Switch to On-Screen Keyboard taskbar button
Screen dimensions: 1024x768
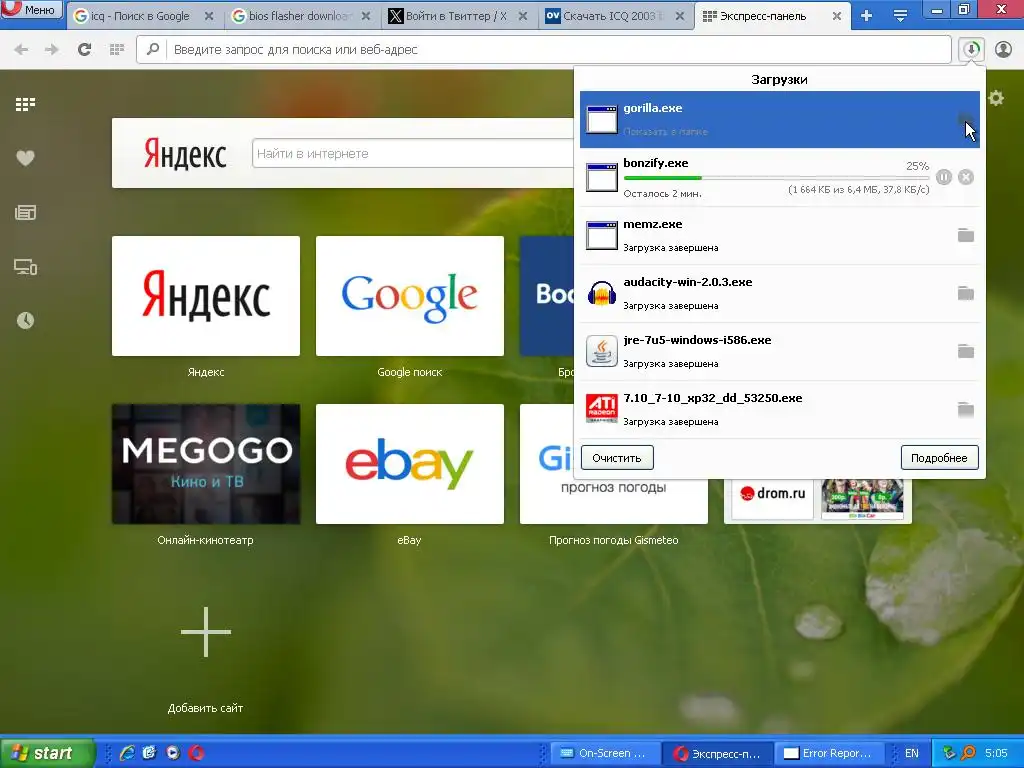(604, 753)
